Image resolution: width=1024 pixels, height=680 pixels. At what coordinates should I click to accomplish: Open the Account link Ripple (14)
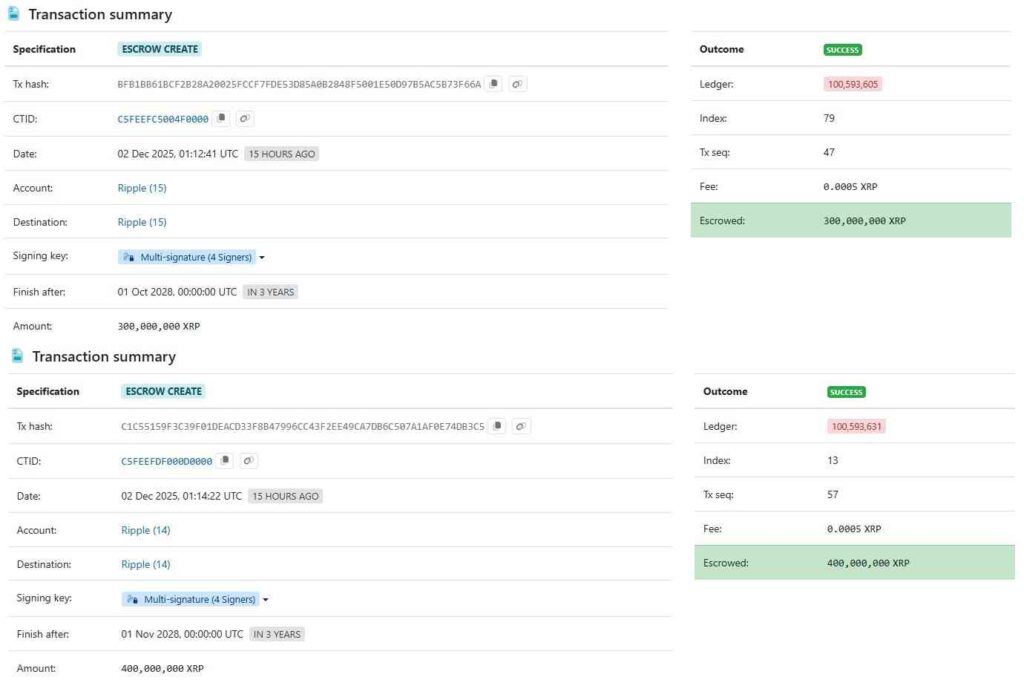pos(146,530)
